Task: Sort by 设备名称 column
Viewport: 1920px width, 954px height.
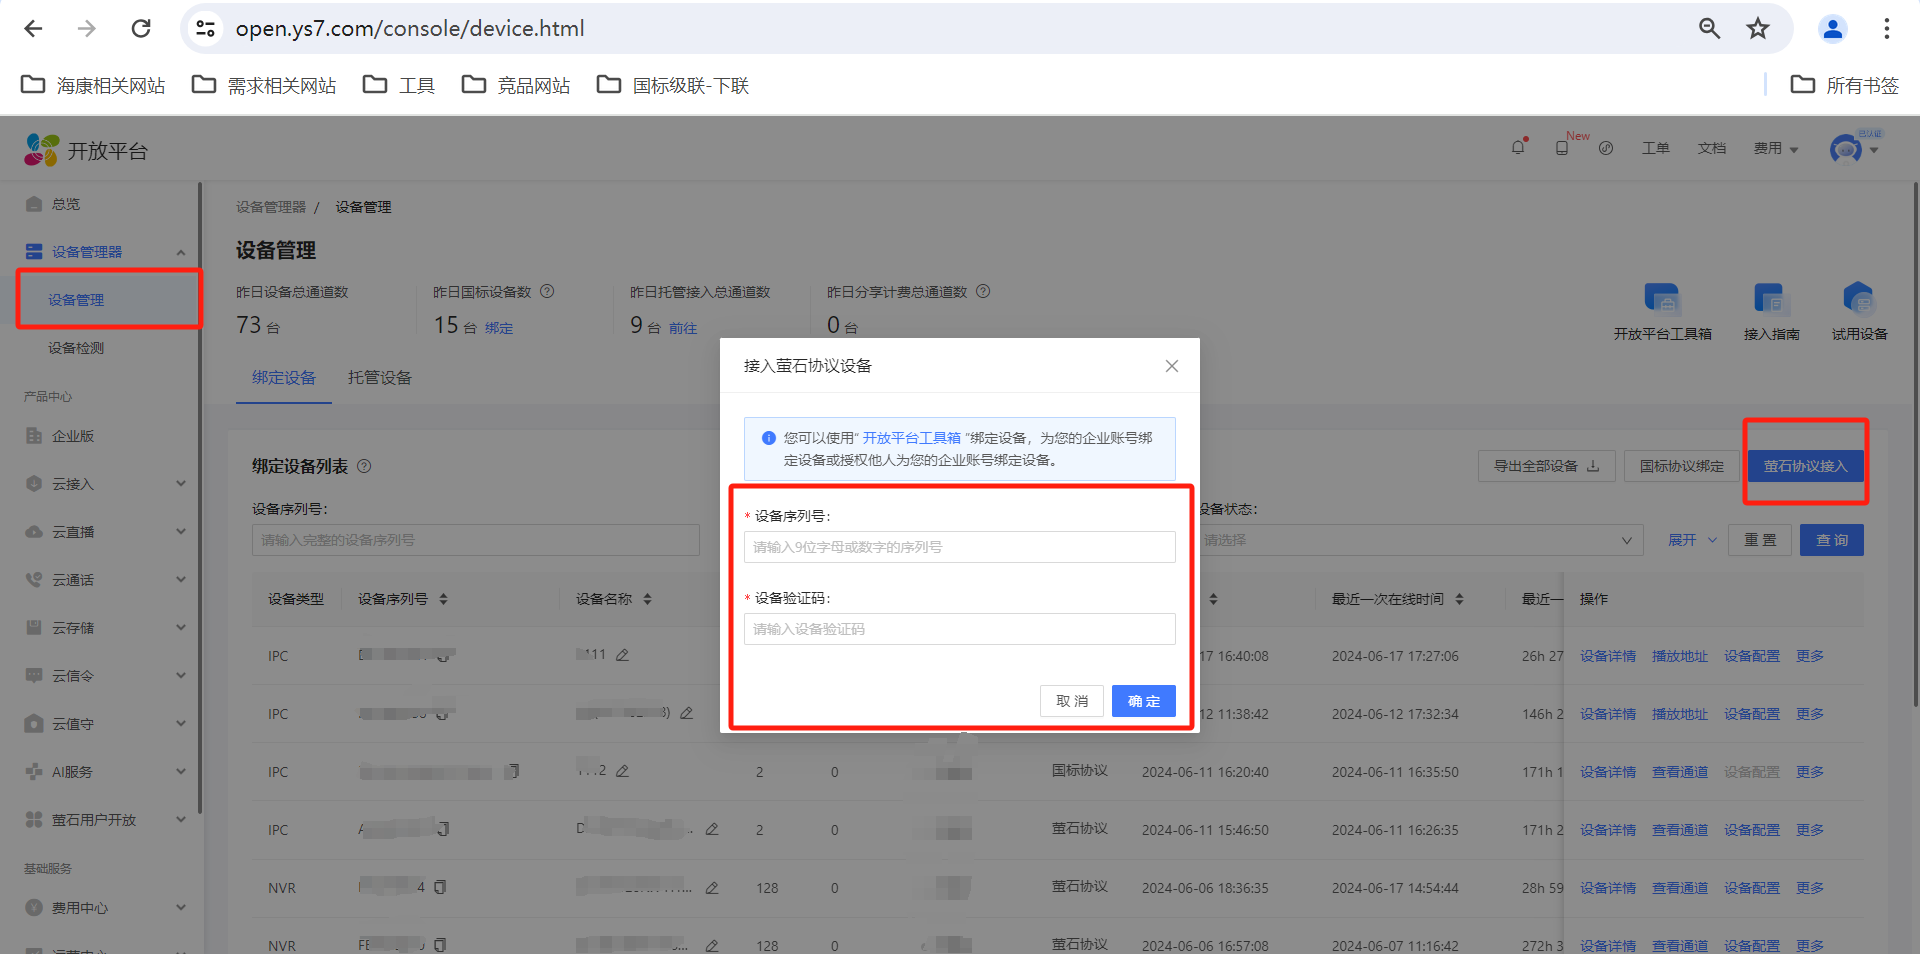Action: pos(647,599)
